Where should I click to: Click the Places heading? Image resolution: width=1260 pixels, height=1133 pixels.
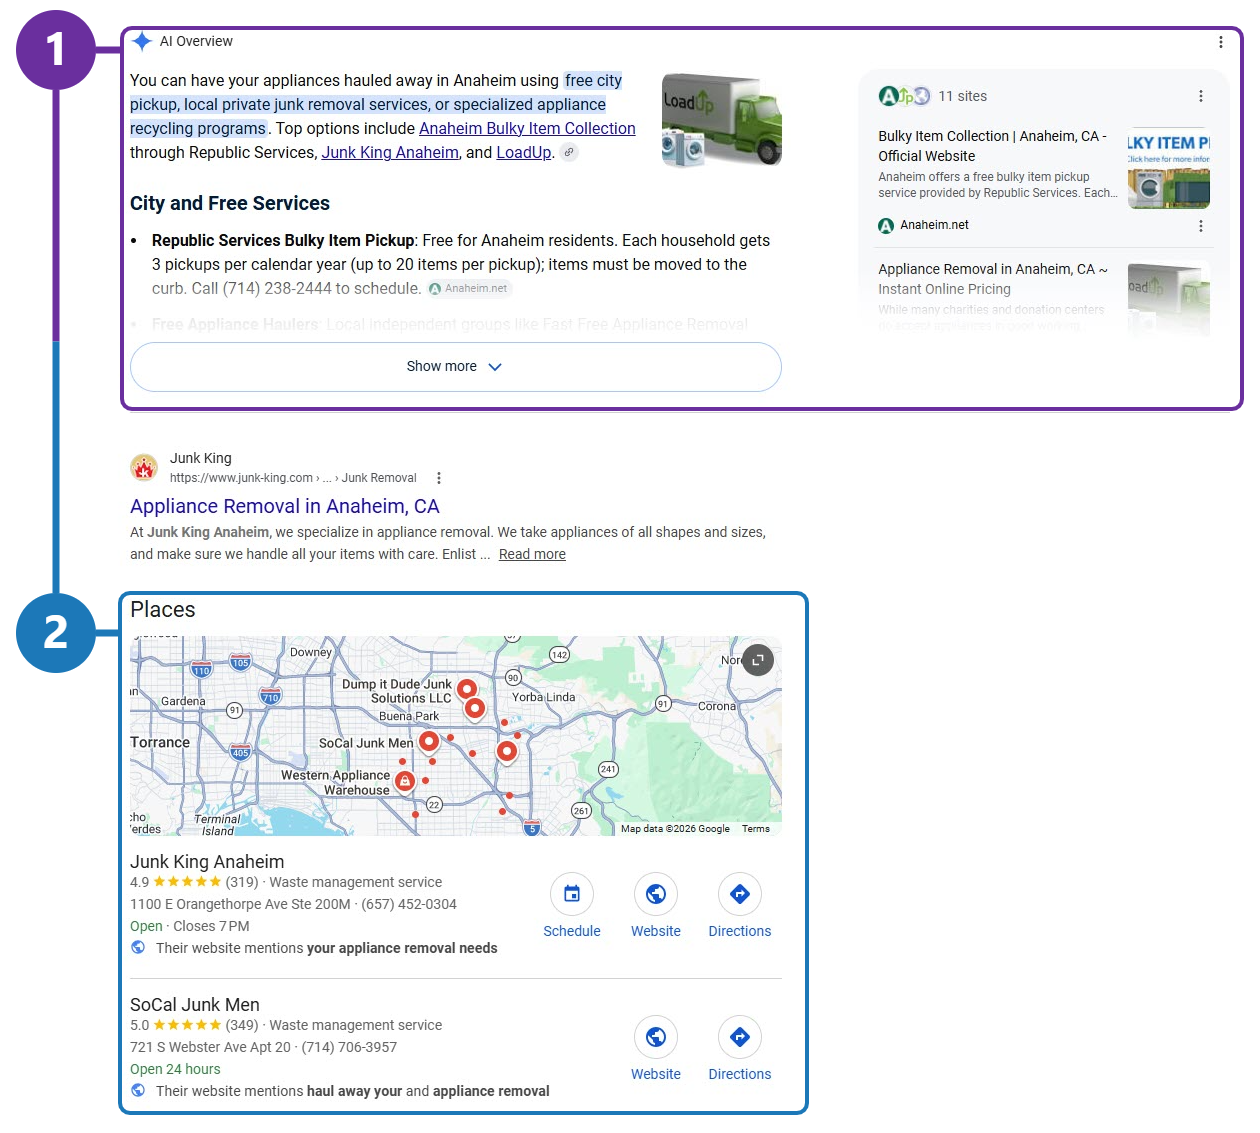[163, 610]
